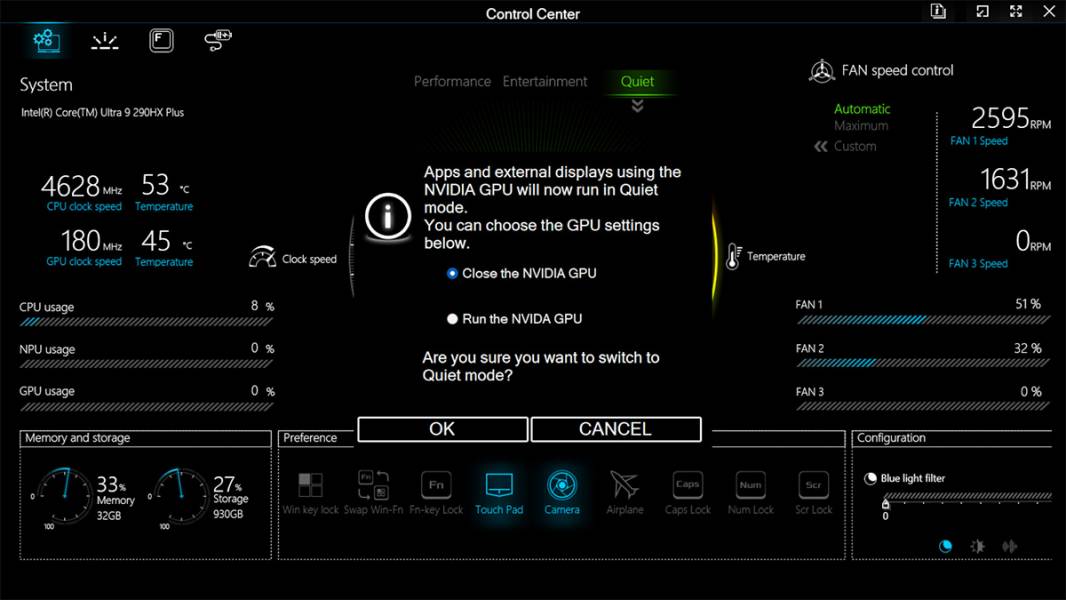The height and width of the screenshot is (600, 1066).
Task: Open the Flexikey macro tab icon
Action: coord(161,41)
